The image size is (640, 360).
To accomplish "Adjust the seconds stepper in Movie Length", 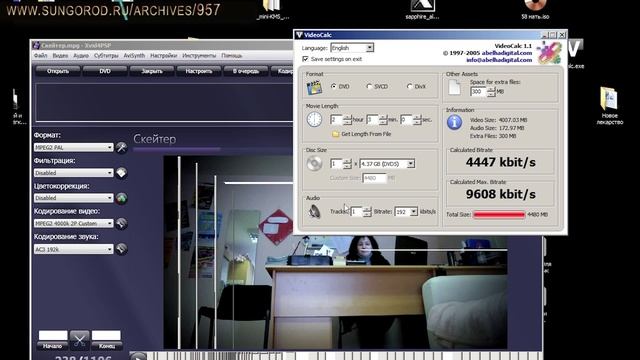I will tap(417, 120).
